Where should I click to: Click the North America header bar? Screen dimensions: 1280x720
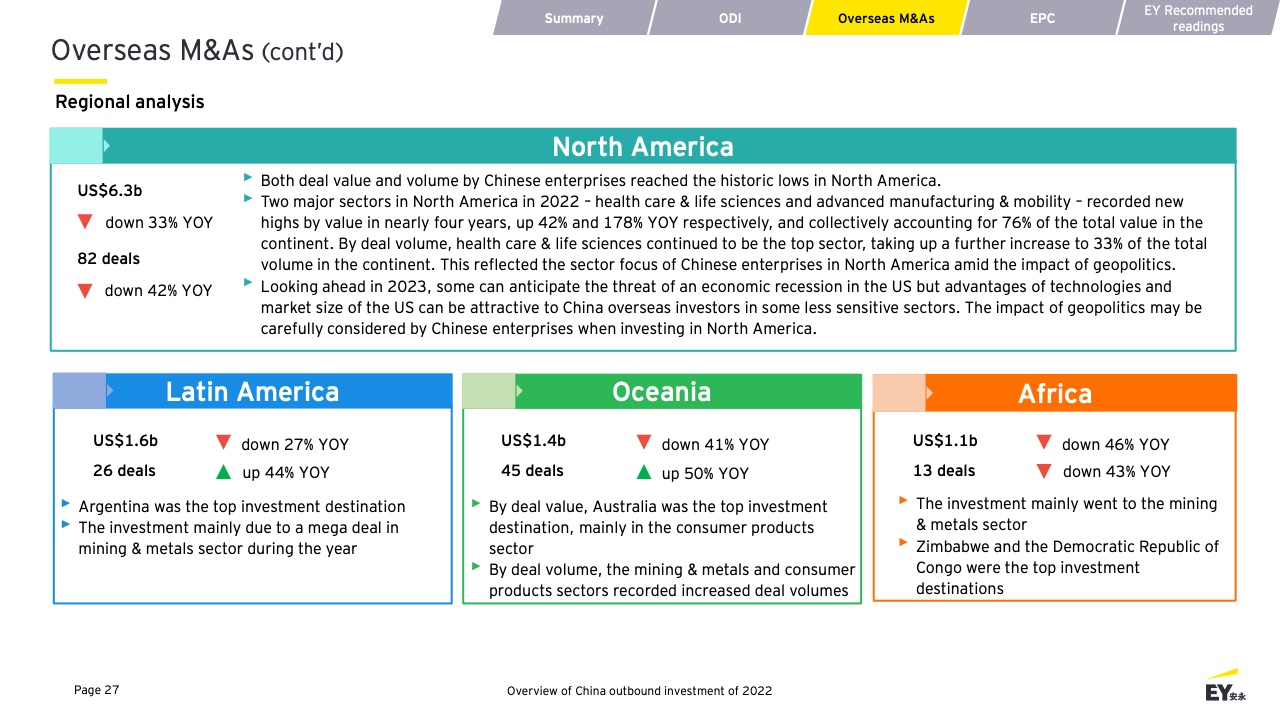(643, 147)
